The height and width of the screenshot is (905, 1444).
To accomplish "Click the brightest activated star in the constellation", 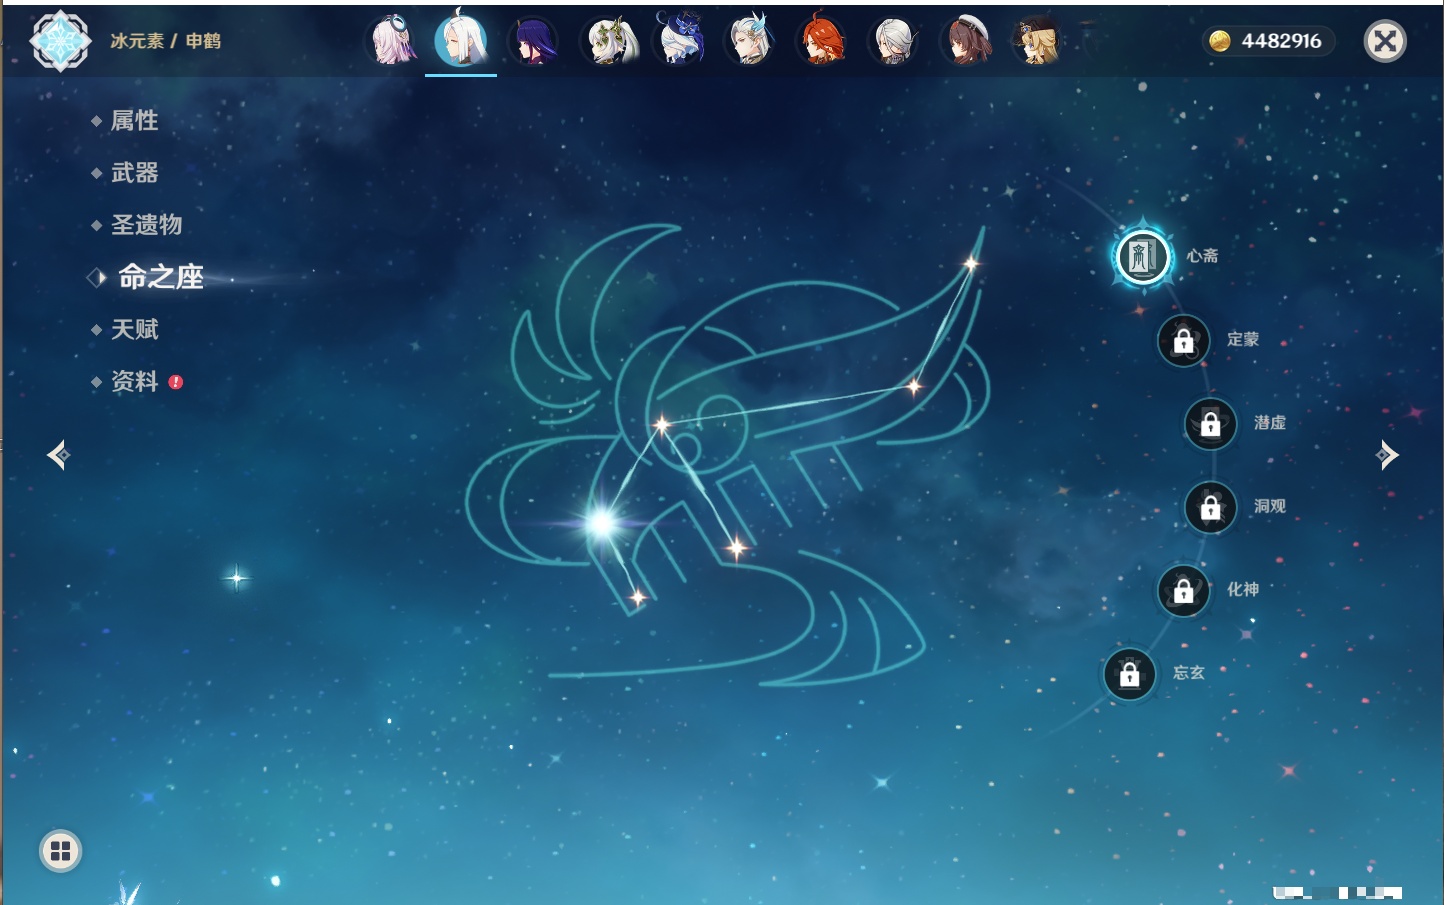I will click(x=602, y=522).
